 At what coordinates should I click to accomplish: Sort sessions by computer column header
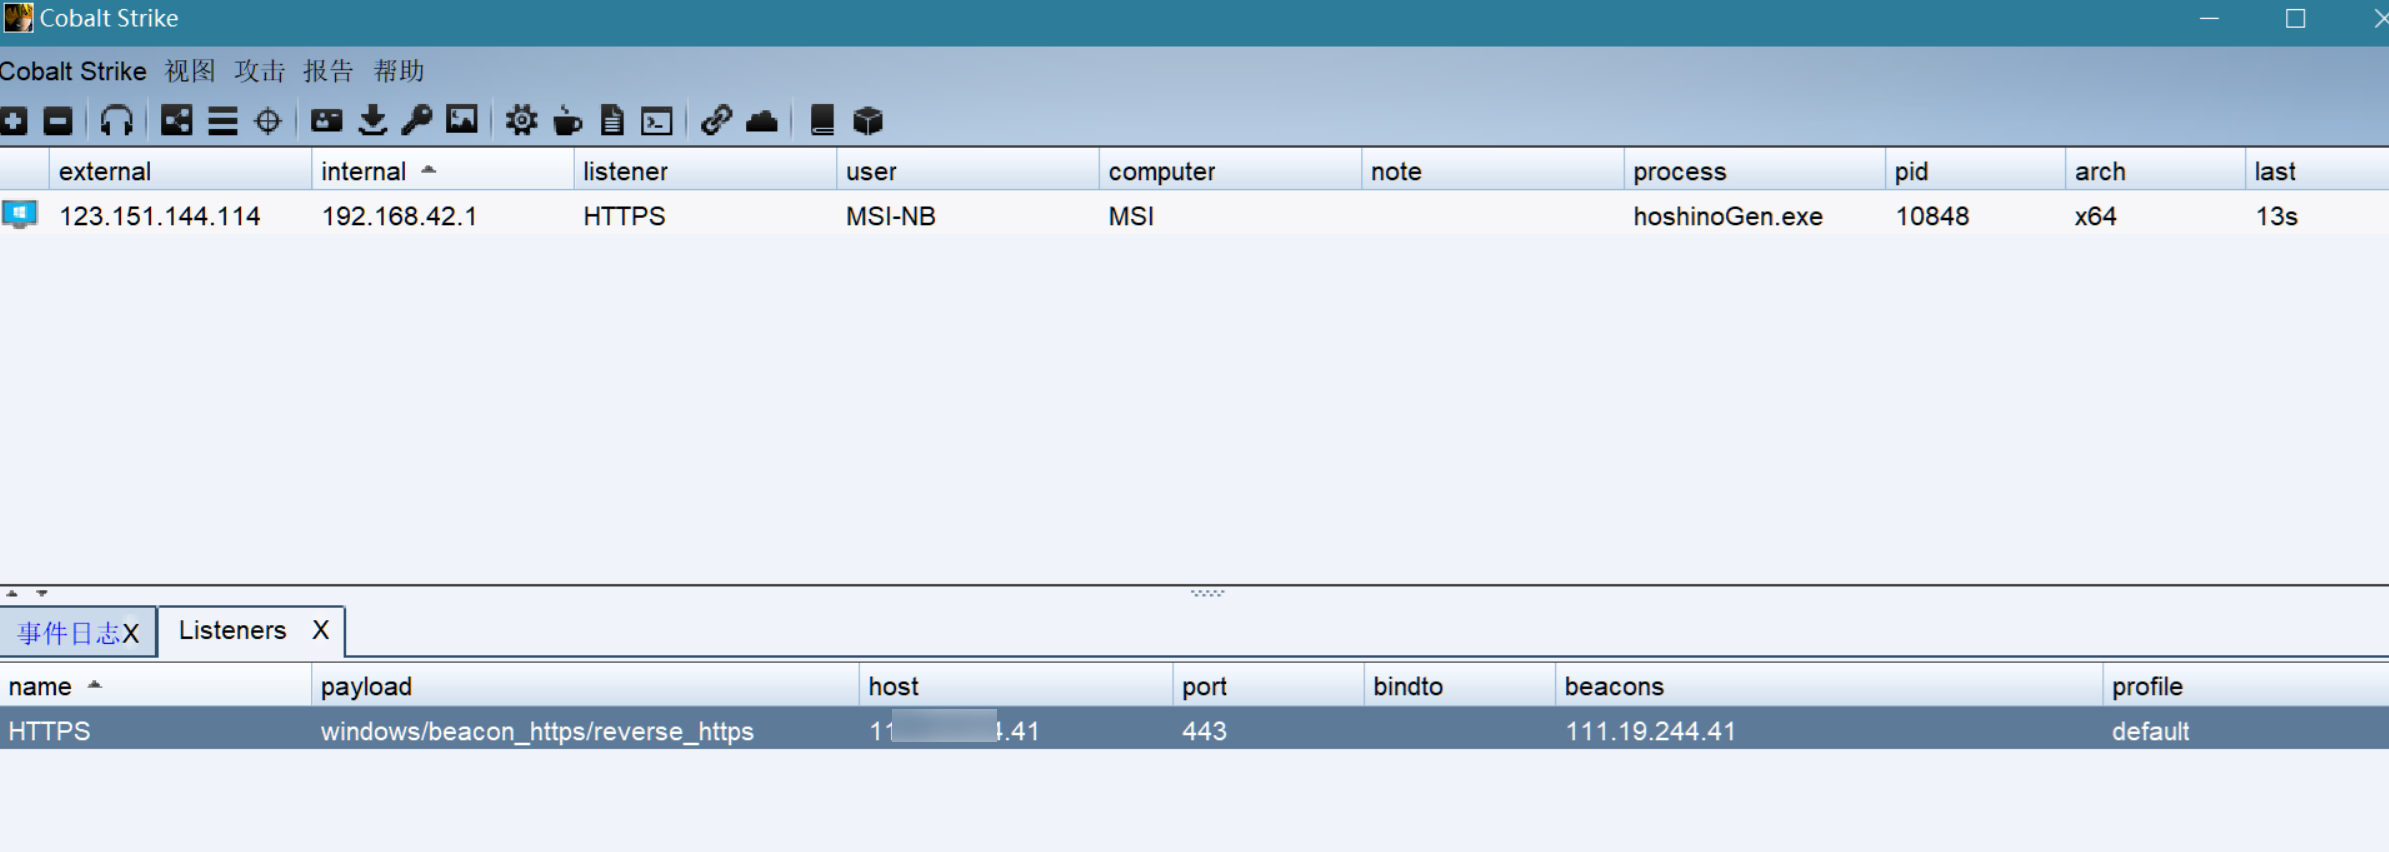(x=1230, y=171)
